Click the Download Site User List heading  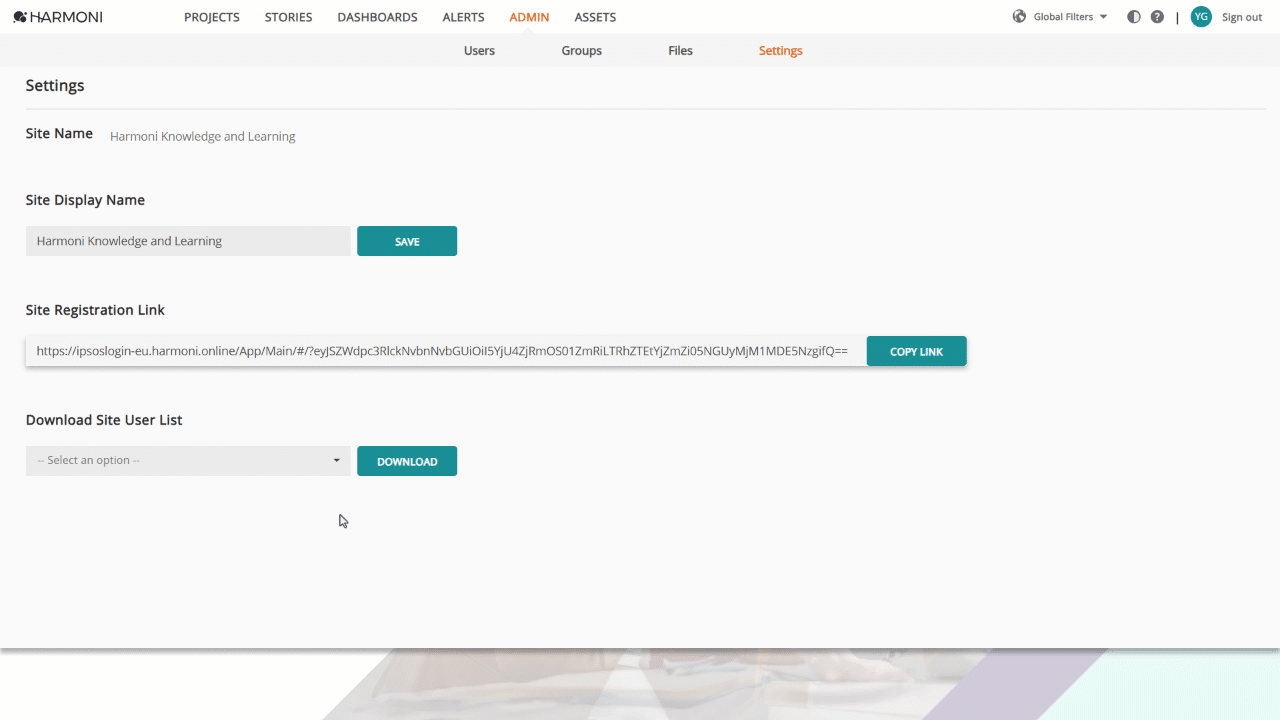click(x=104, y=420)
